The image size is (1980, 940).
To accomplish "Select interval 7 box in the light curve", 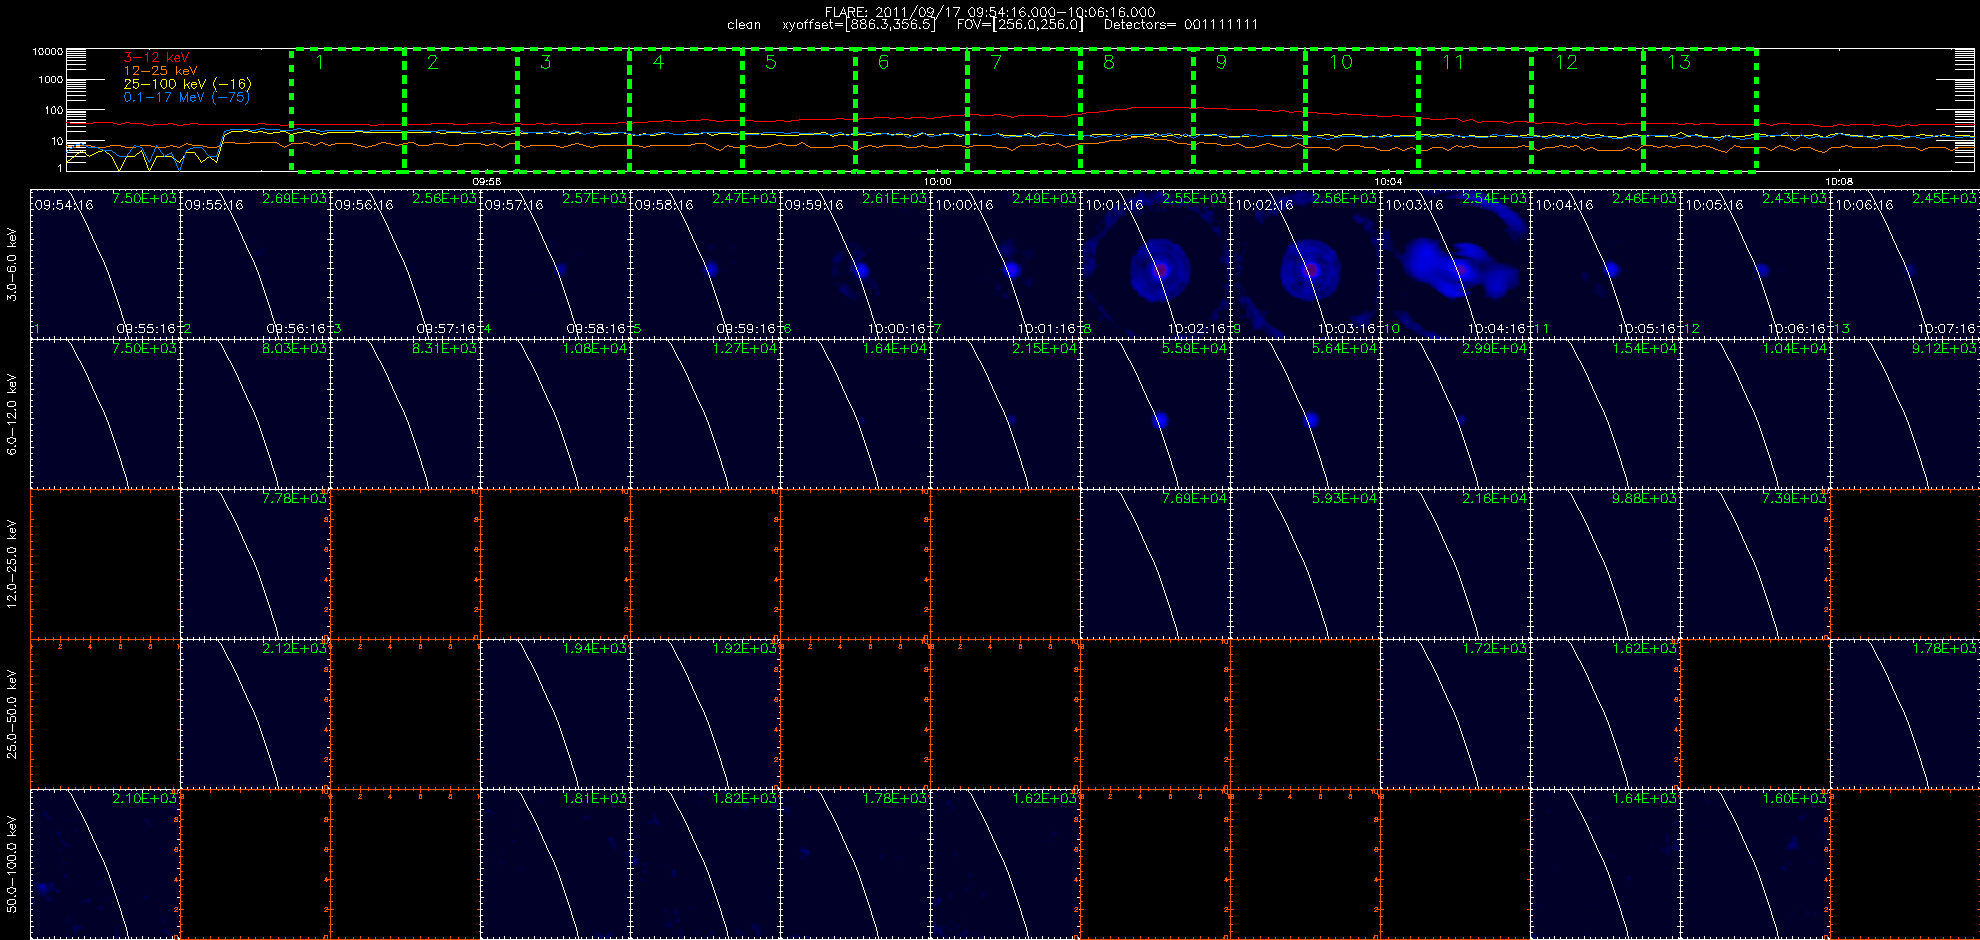I will tap(1024, 110).
